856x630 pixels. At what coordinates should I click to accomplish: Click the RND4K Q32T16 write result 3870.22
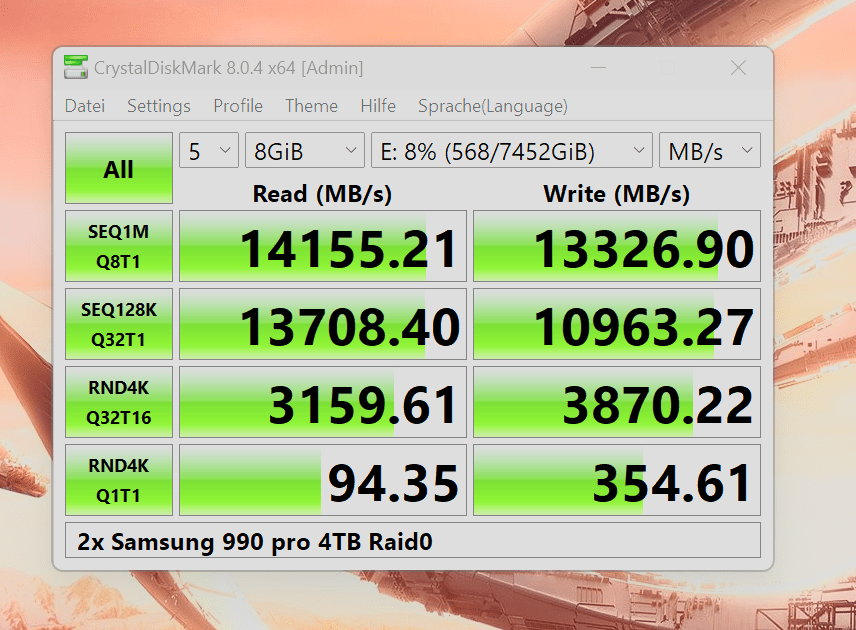pos(617,402)
